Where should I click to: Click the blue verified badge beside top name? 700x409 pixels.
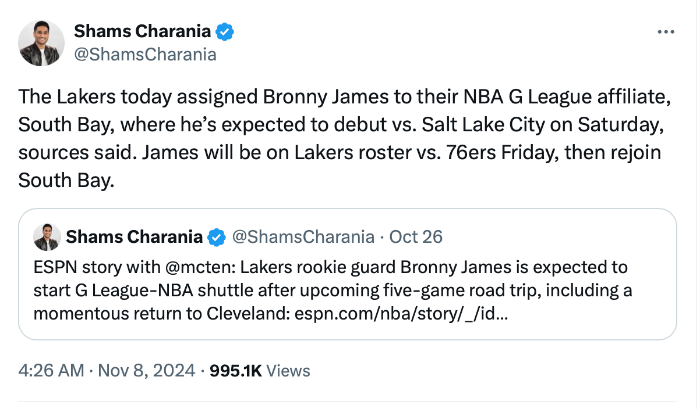[226, 32]
